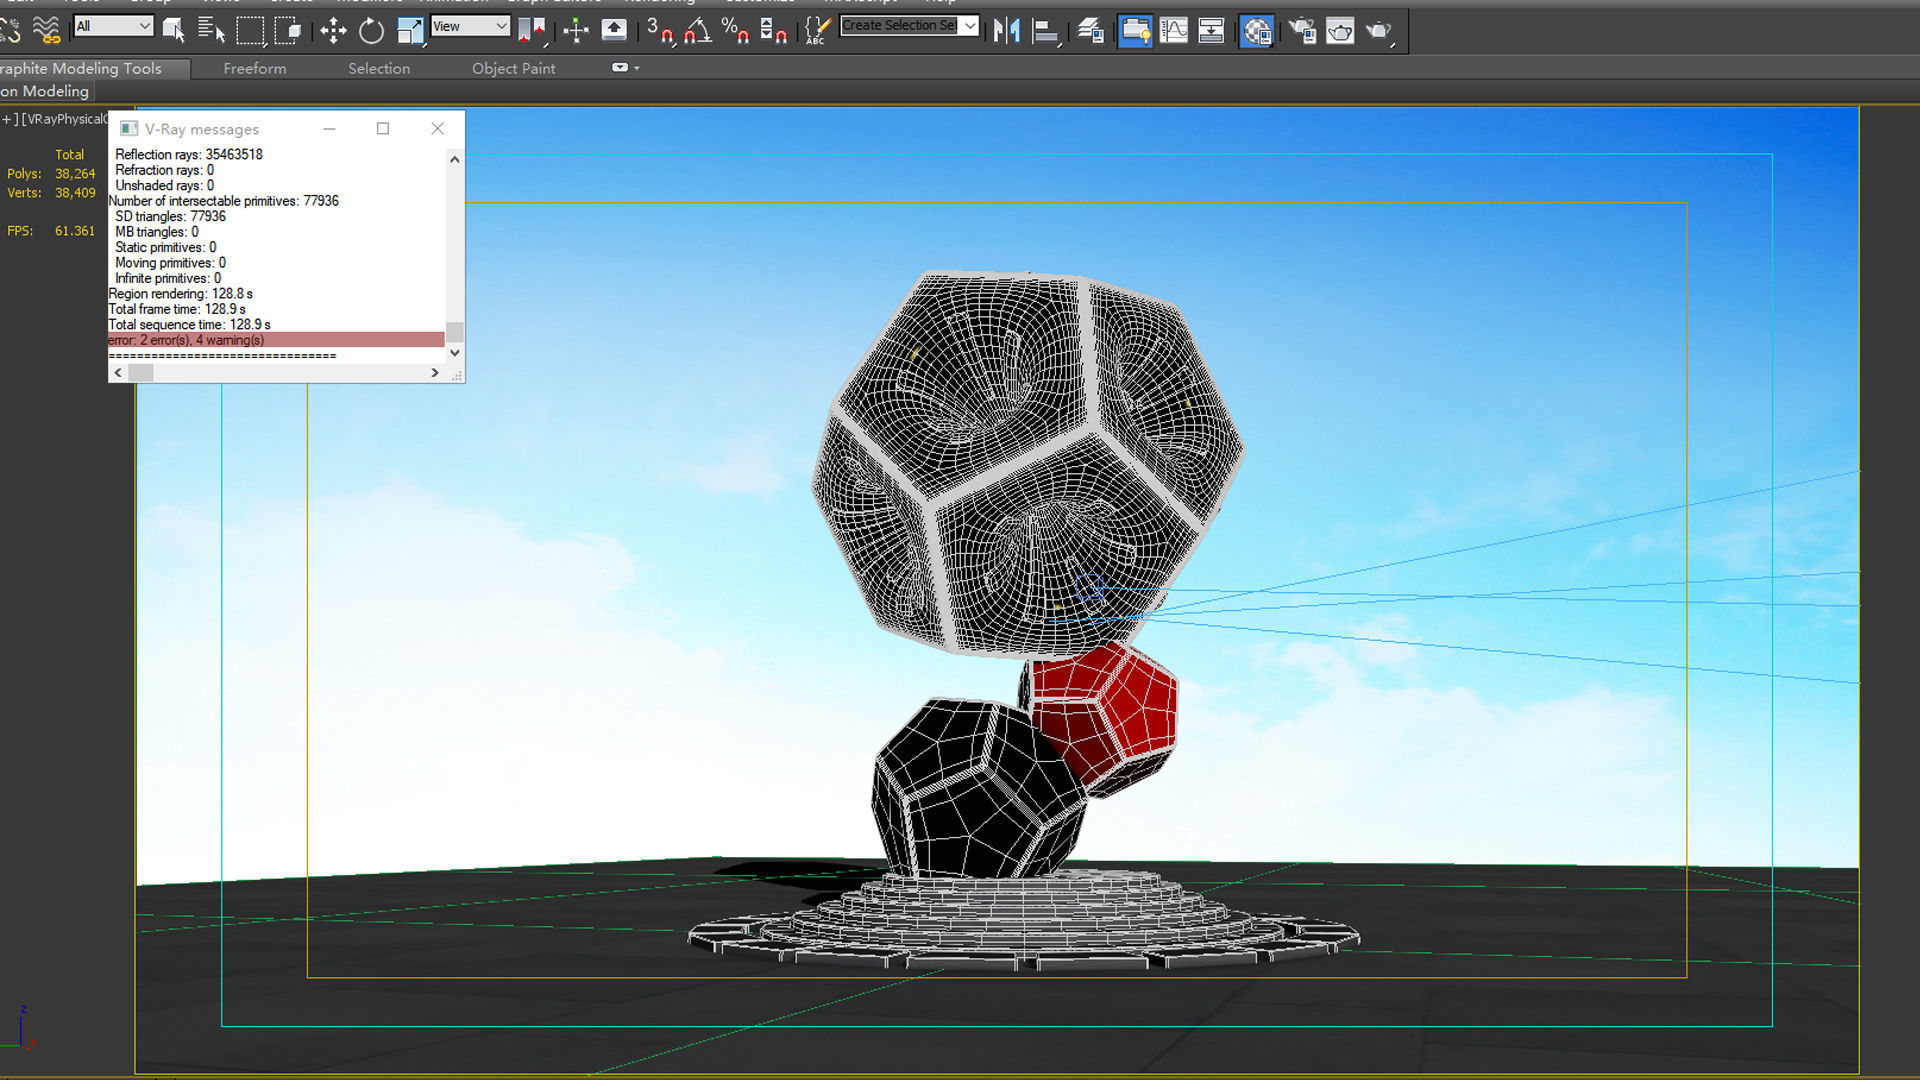Toggle the 3D Snaps button

click(659, 31)
